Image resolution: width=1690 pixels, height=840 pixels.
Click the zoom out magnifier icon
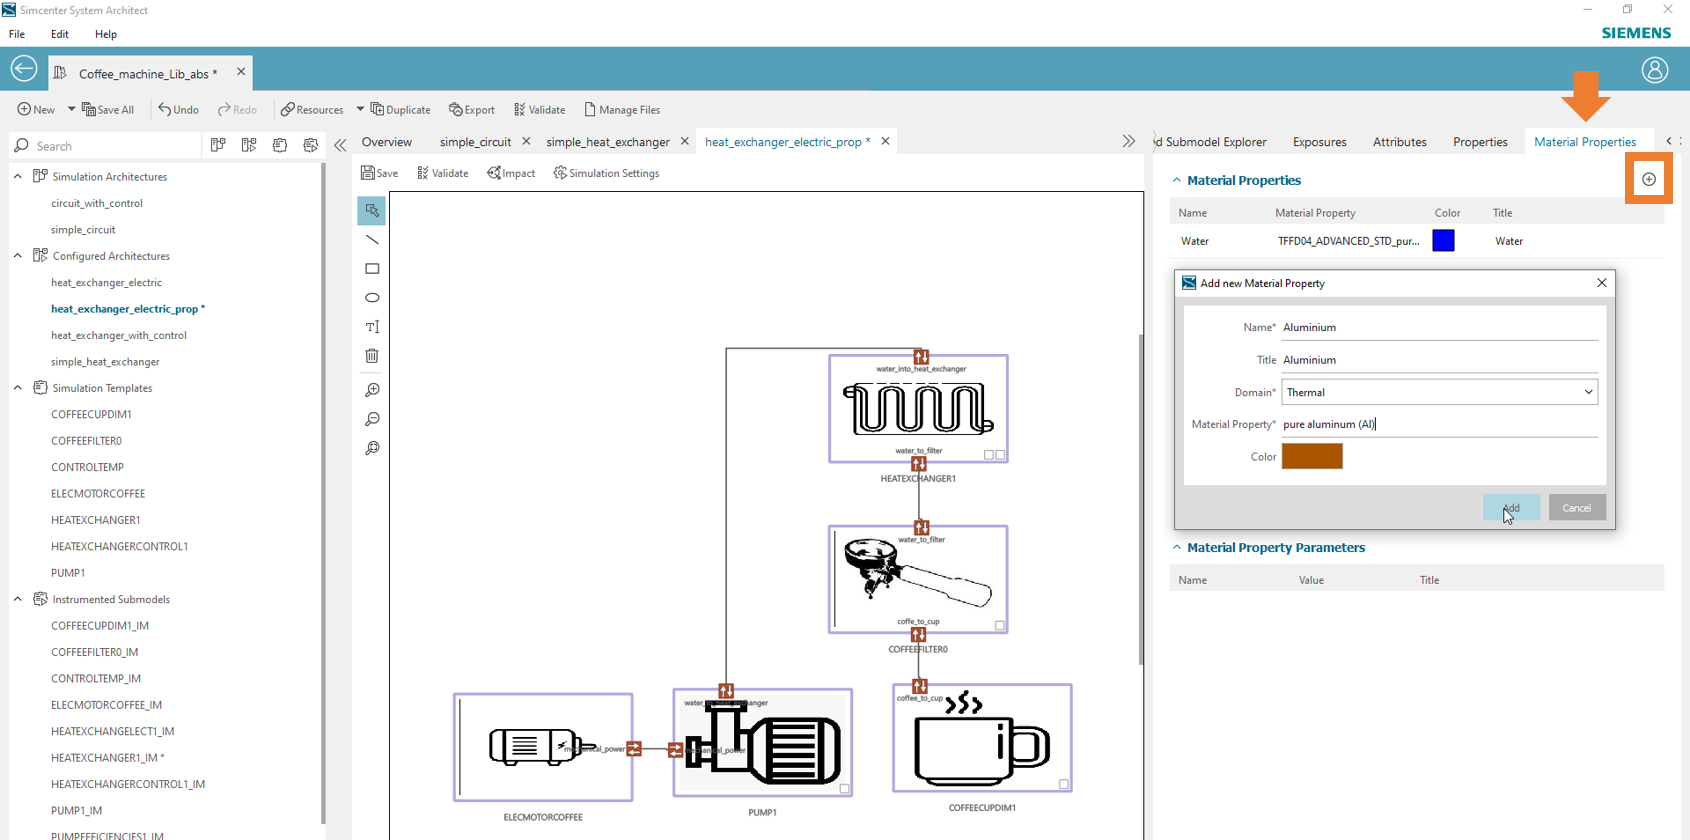(372, 419)
